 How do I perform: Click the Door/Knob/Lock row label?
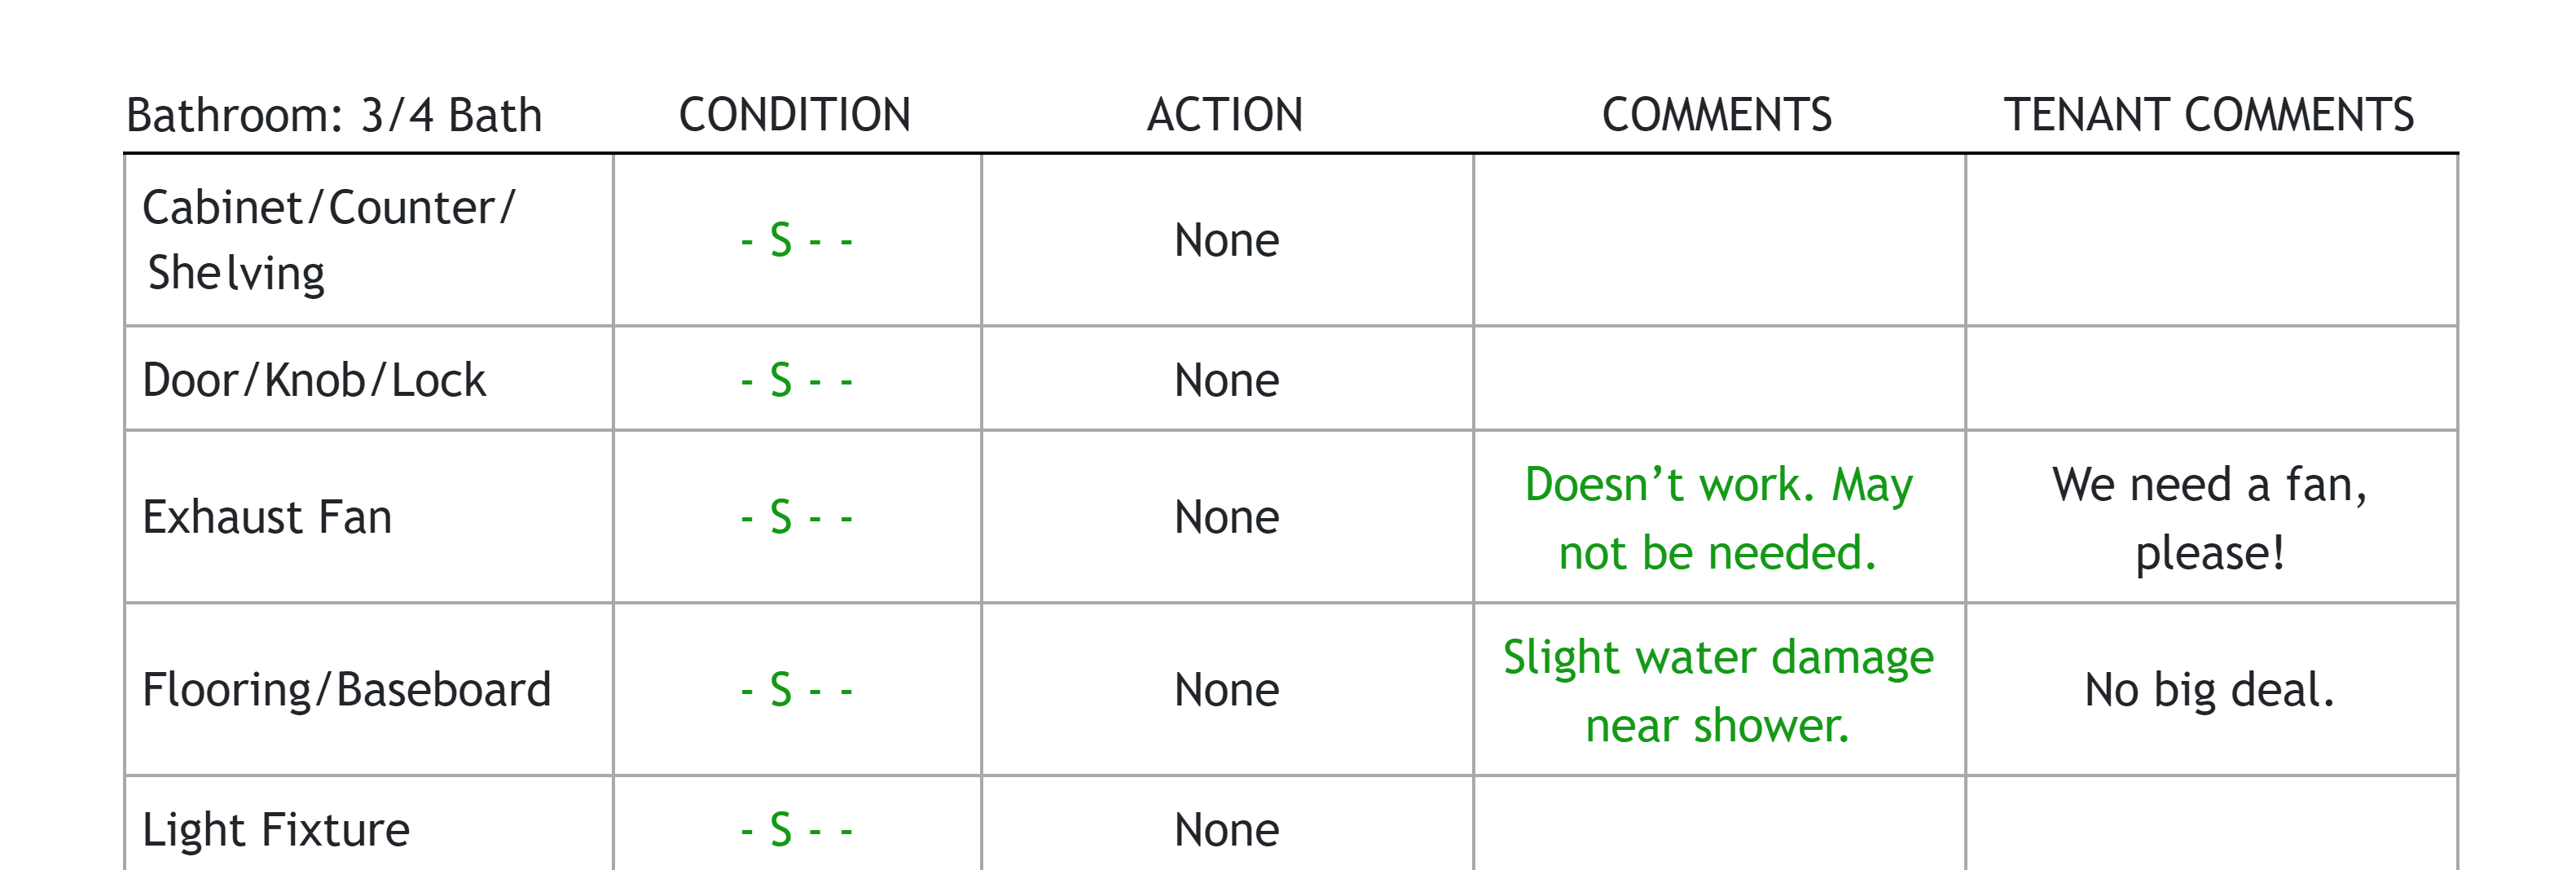click(314, 381)
